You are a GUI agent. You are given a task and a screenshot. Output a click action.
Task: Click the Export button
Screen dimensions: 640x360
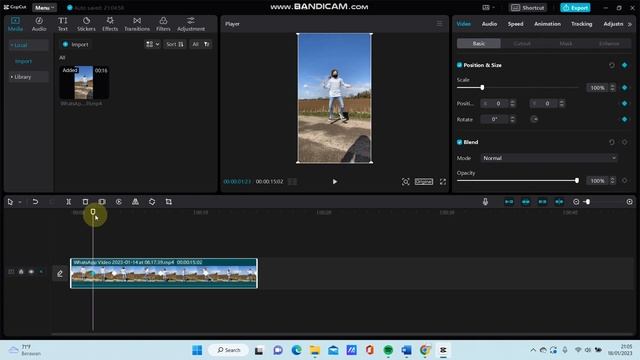click(575, 7)
